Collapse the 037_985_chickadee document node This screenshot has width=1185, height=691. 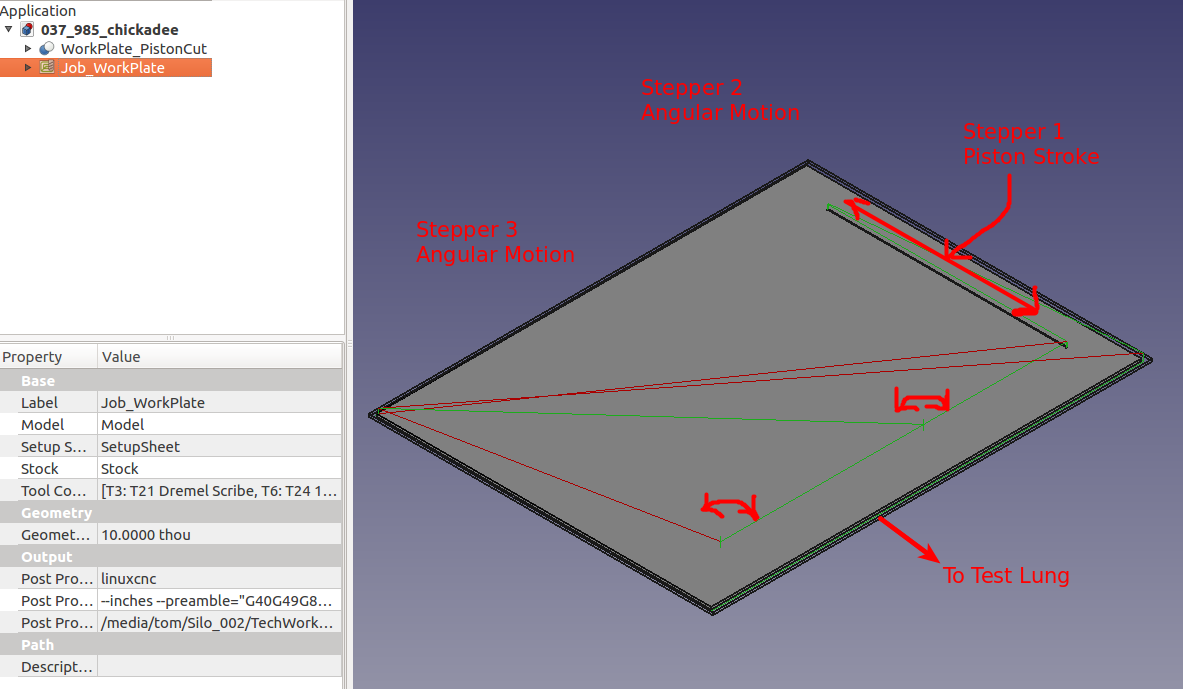point(9,30)
